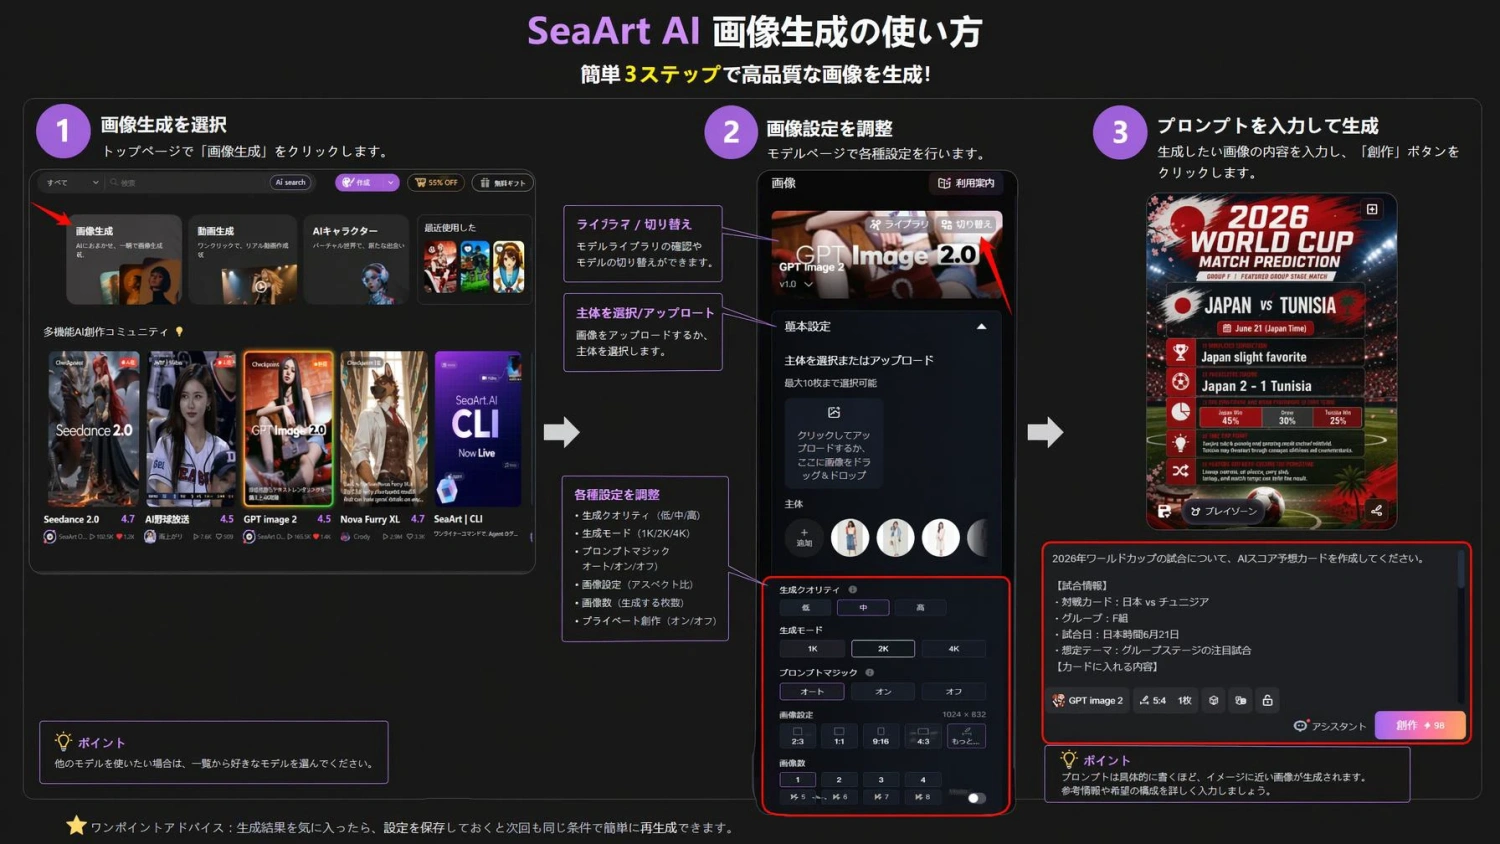Click the author avatar under GPT image 2
1500x844 pixels.
coord(249,537)
